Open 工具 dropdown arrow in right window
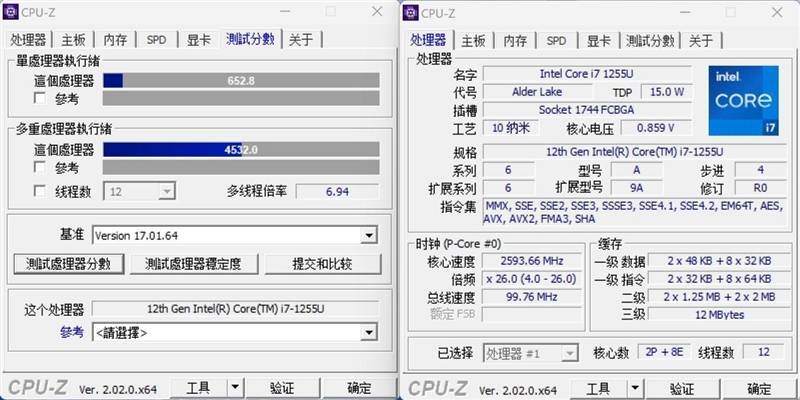Viewport: 800px width, 400px height. (635, 389)
